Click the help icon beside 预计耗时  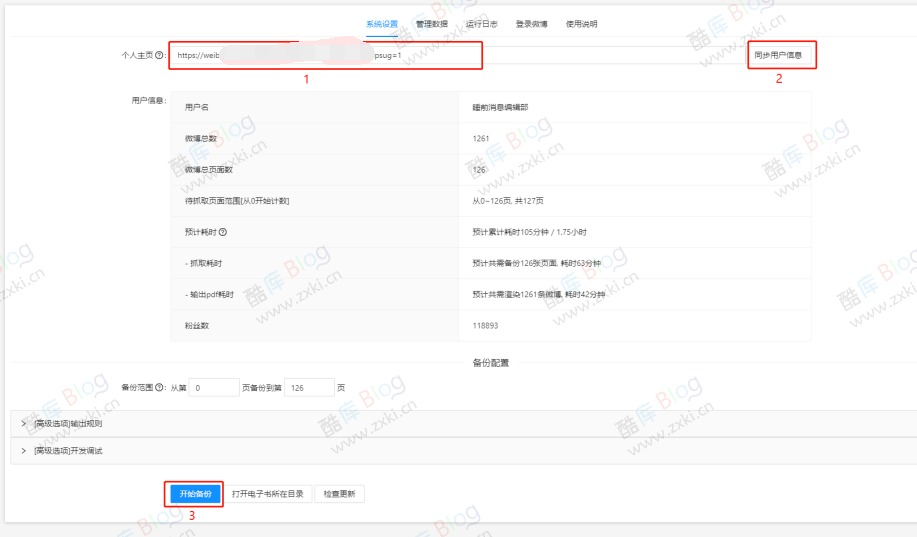click(x=223, y=232)
